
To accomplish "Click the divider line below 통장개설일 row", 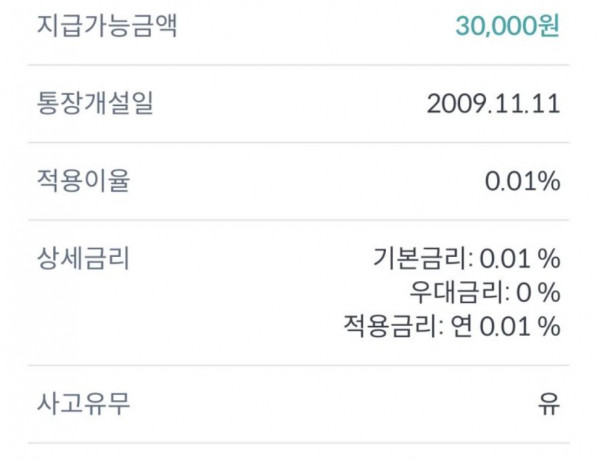I will click(x=300, y=143).
